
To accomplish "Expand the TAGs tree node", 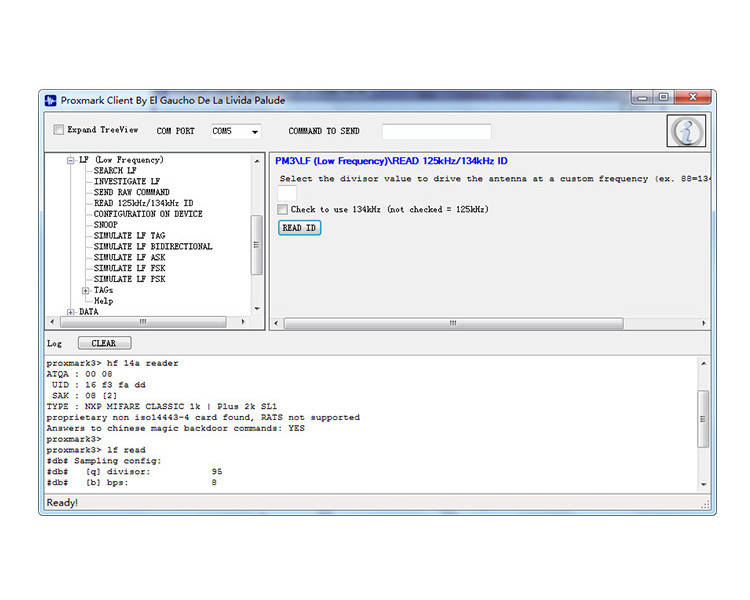I will [86, 290].
